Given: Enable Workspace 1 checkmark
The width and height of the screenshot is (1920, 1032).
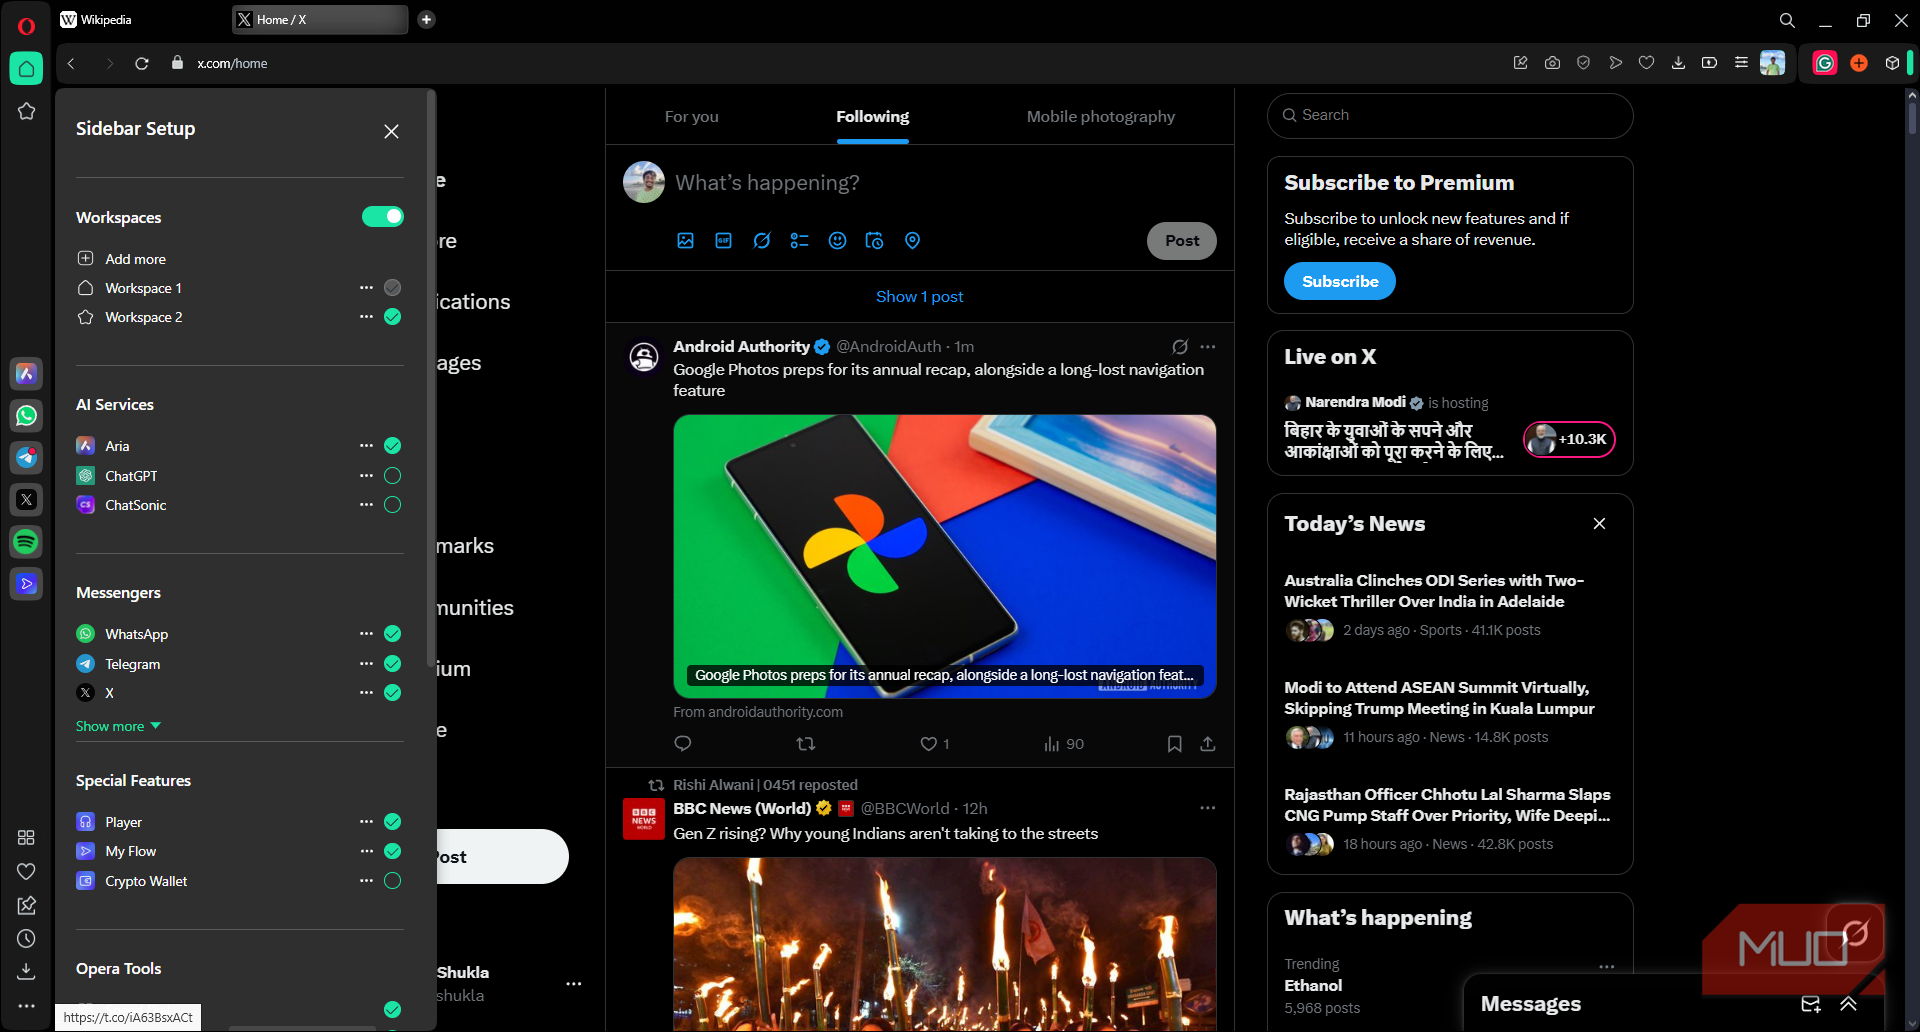Looking at the screenshot, I should pos(393,287).
